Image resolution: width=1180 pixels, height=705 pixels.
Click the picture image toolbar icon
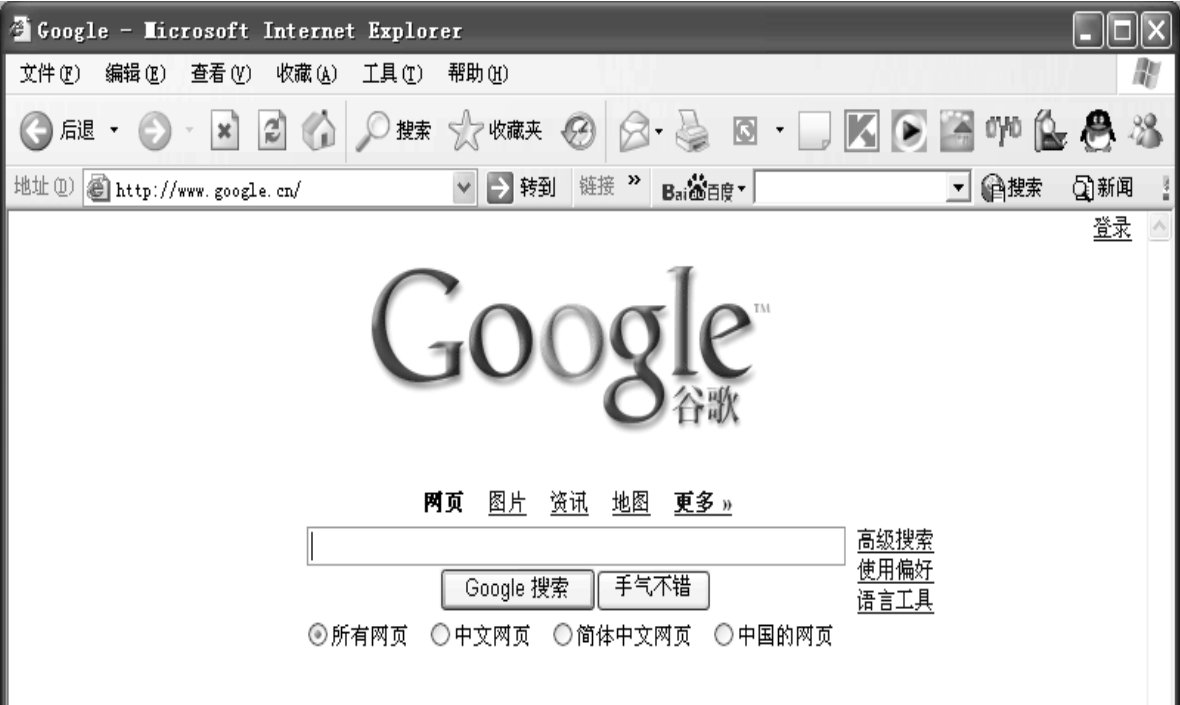pos(956,131)
